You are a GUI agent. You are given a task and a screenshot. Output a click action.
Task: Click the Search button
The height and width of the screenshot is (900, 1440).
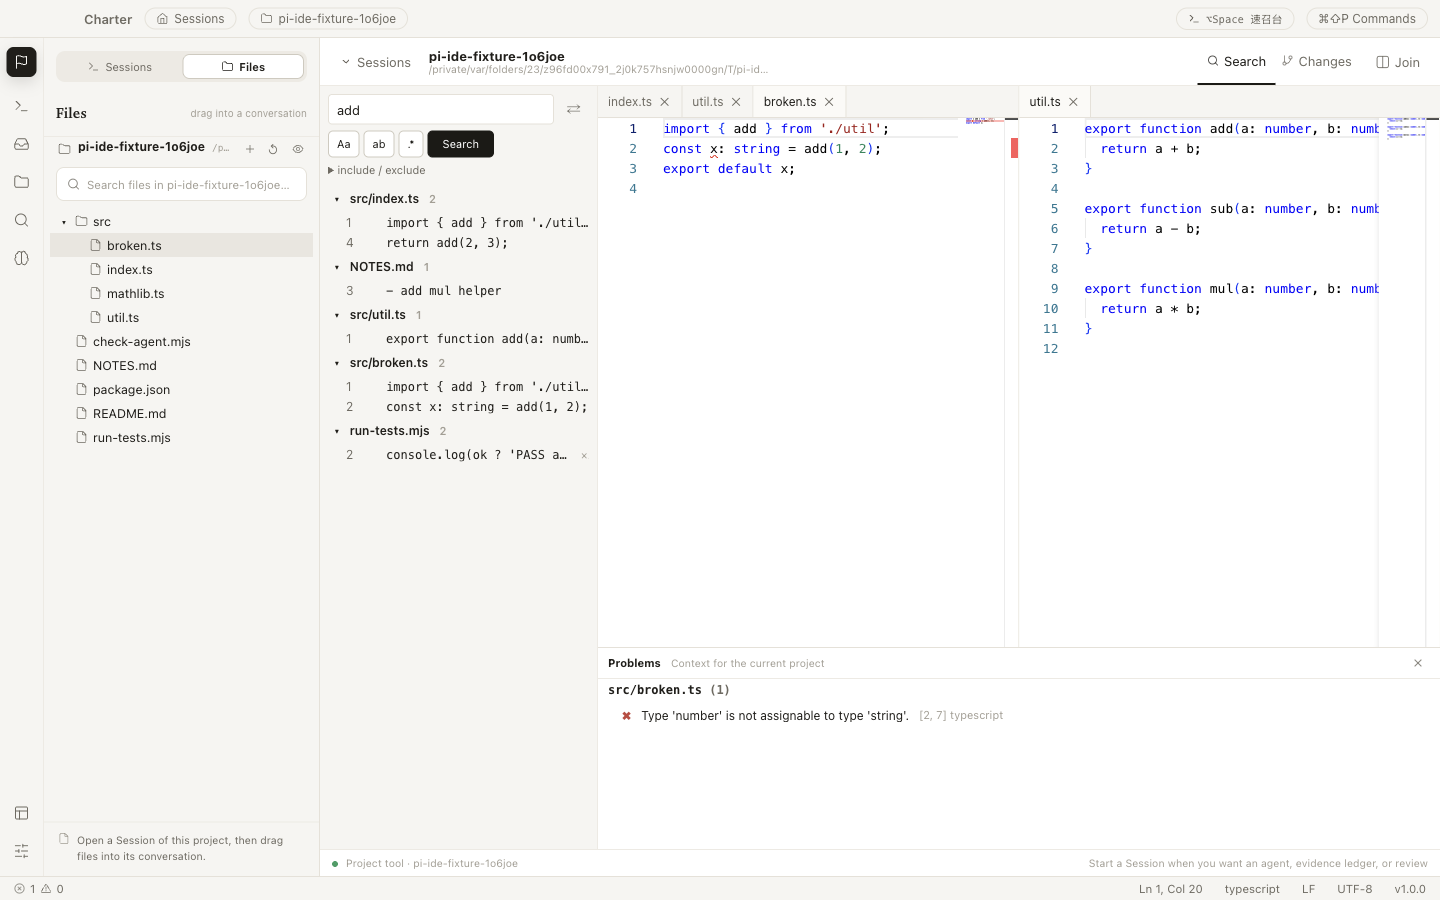[x=461, y=144]
